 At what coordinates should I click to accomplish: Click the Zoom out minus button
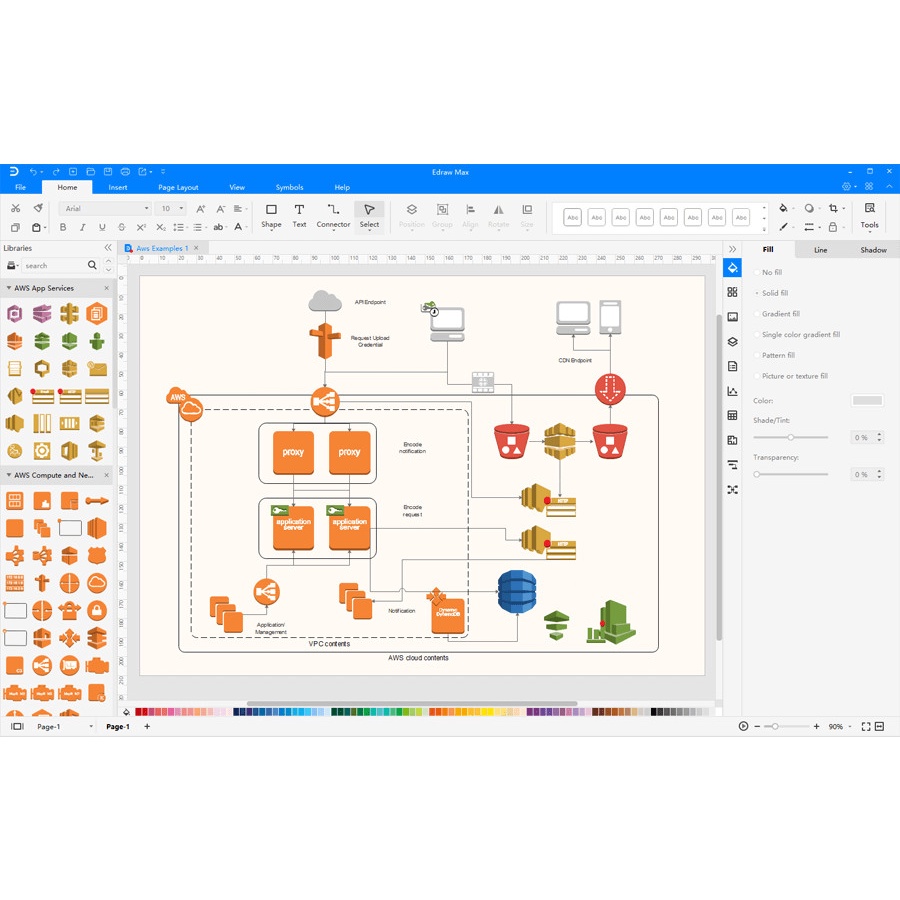pyautogui.click(x=757, y=727)
